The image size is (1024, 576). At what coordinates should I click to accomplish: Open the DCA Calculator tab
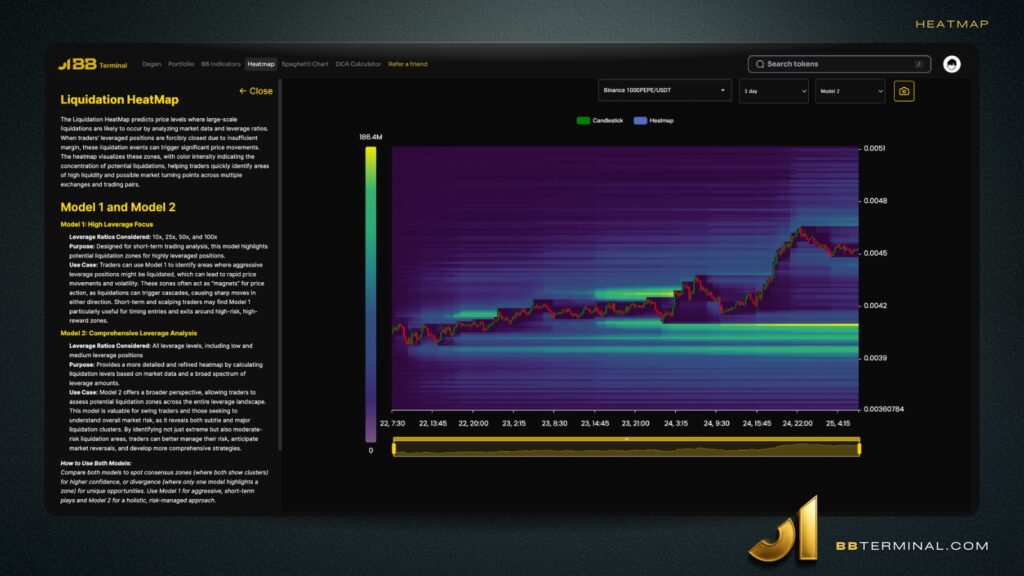click(x=358, y=64)
